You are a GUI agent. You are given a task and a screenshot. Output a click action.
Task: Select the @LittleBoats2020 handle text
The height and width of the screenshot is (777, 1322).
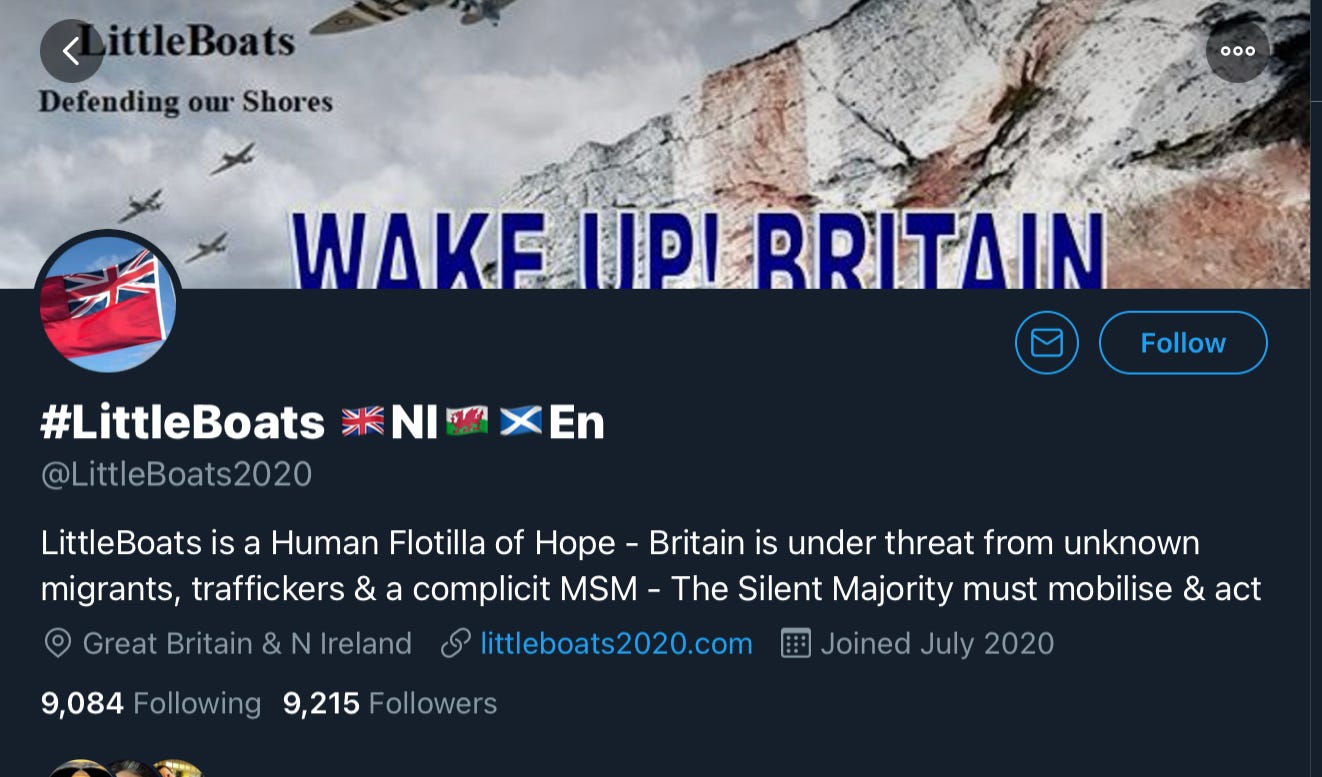pos(176,474)
